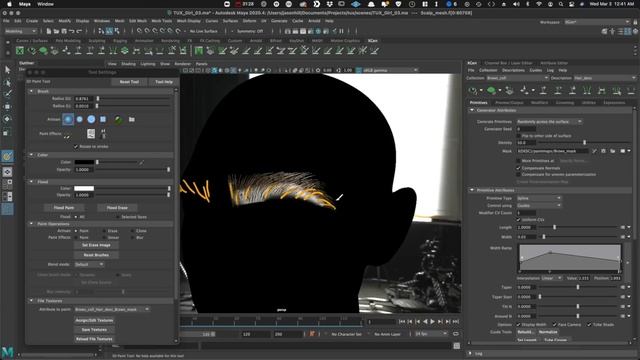
Task: Choose the square brush artisan profile
Action: [103, 119]
